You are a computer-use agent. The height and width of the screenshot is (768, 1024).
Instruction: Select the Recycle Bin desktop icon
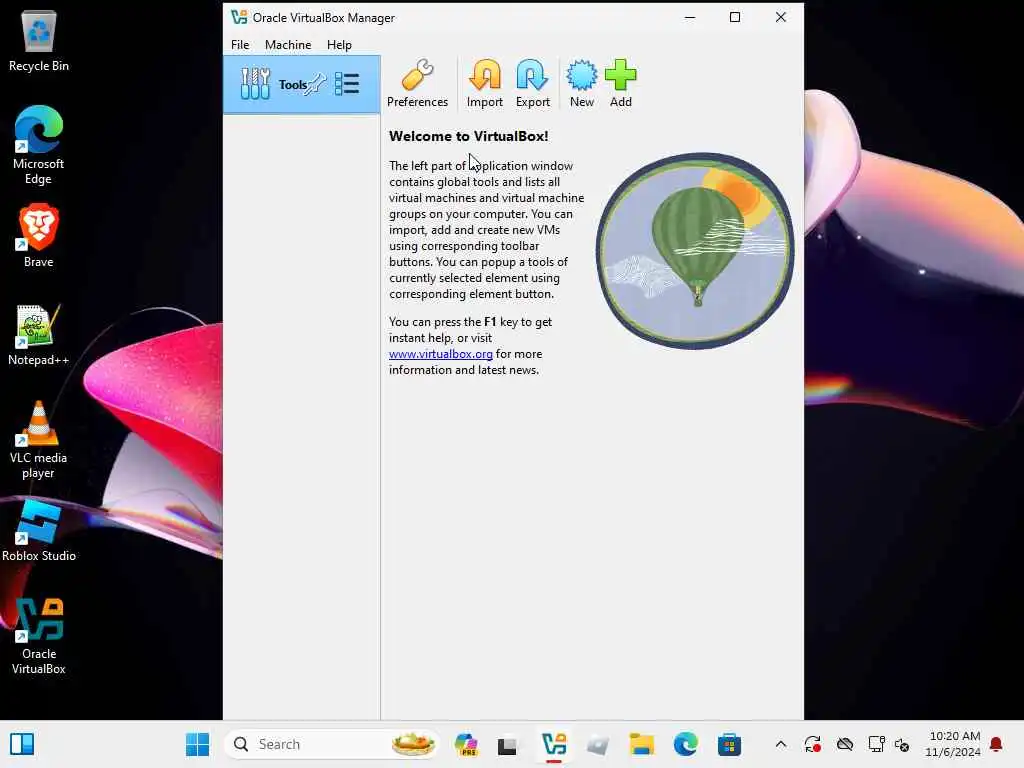tap(39, 40)
